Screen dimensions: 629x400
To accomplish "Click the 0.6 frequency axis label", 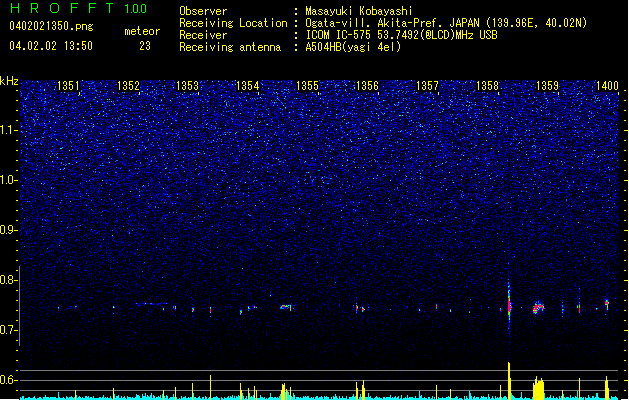I will [9, 380].
